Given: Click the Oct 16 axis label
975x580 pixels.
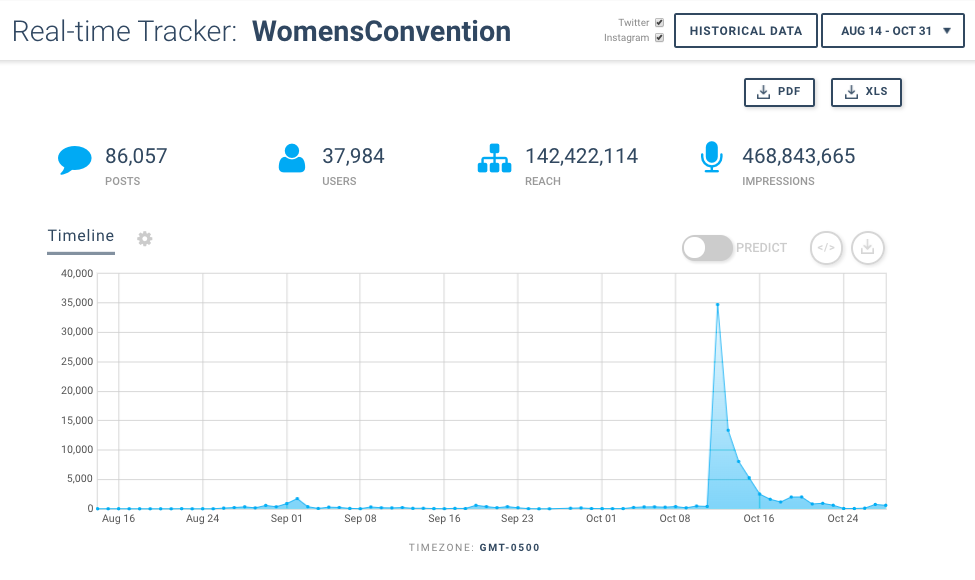Looking at the screenshot, I should click(759, 518).
